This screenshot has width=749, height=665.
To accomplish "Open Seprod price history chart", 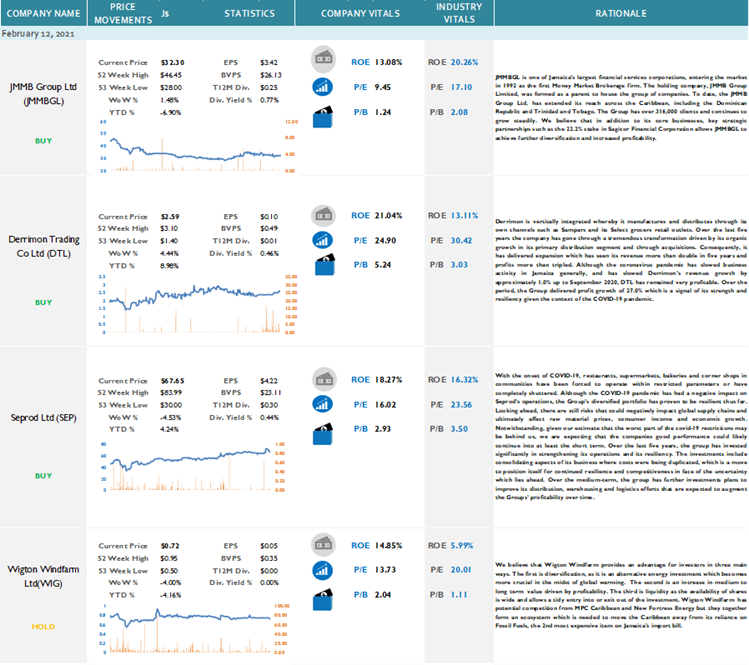I will 192,467.
